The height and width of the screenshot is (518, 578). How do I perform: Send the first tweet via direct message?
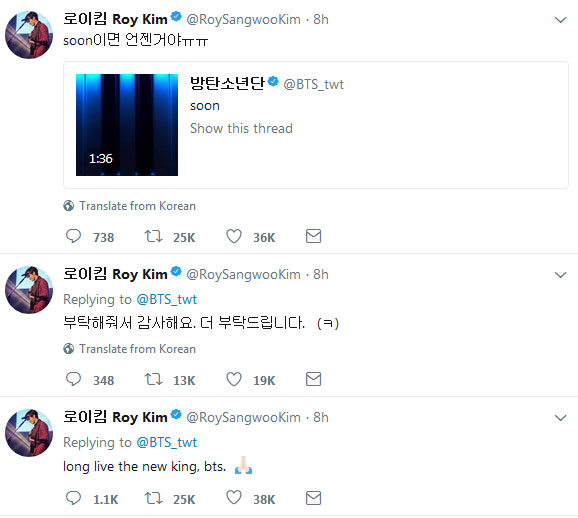coord(313,236)
